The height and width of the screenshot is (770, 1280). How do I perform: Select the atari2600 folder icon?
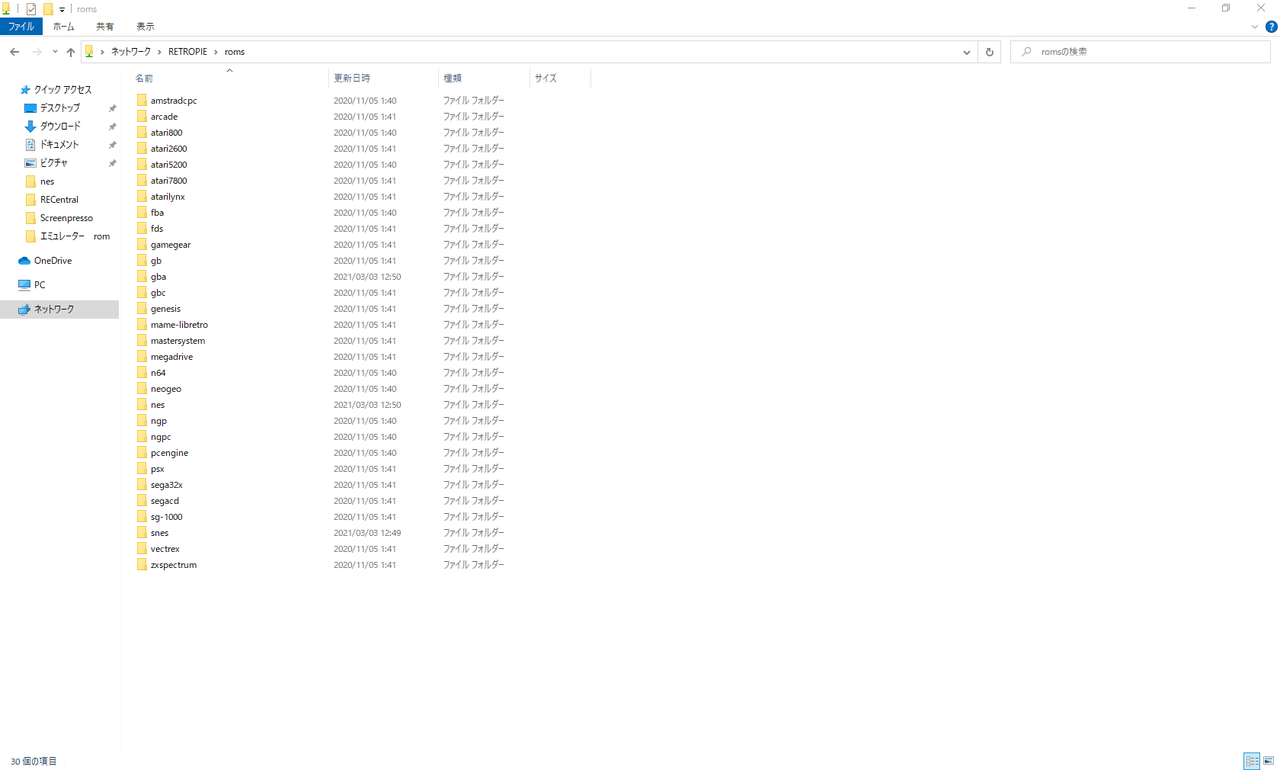142,149
